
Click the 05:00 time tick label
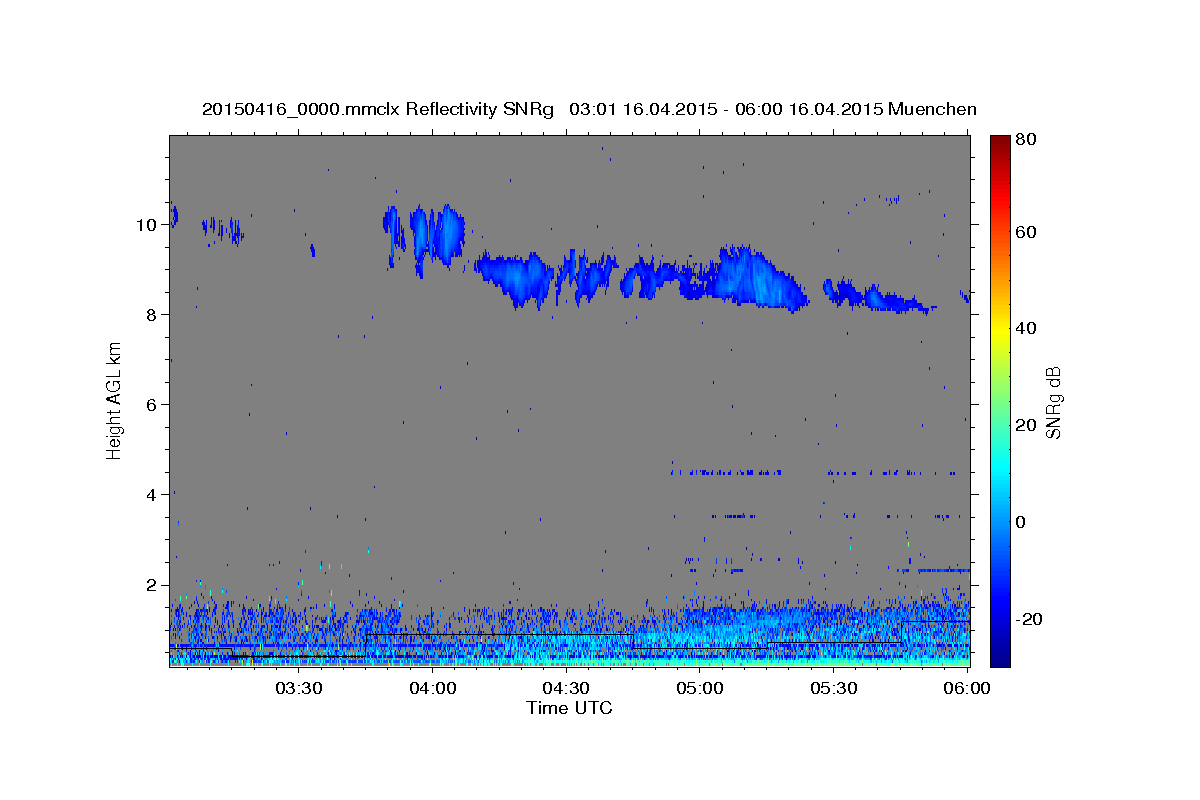tap(700, 688)
